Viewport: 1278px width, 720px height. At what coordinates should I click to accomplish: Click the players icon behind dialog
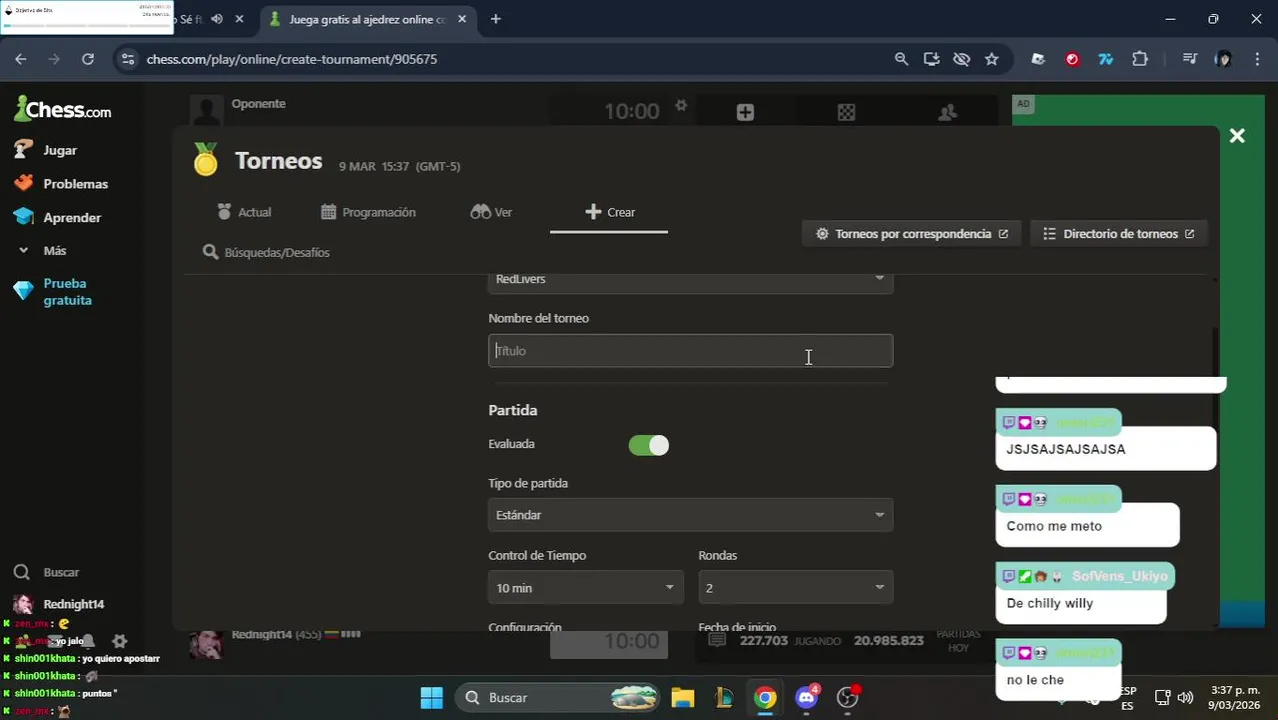click(947, 112)
